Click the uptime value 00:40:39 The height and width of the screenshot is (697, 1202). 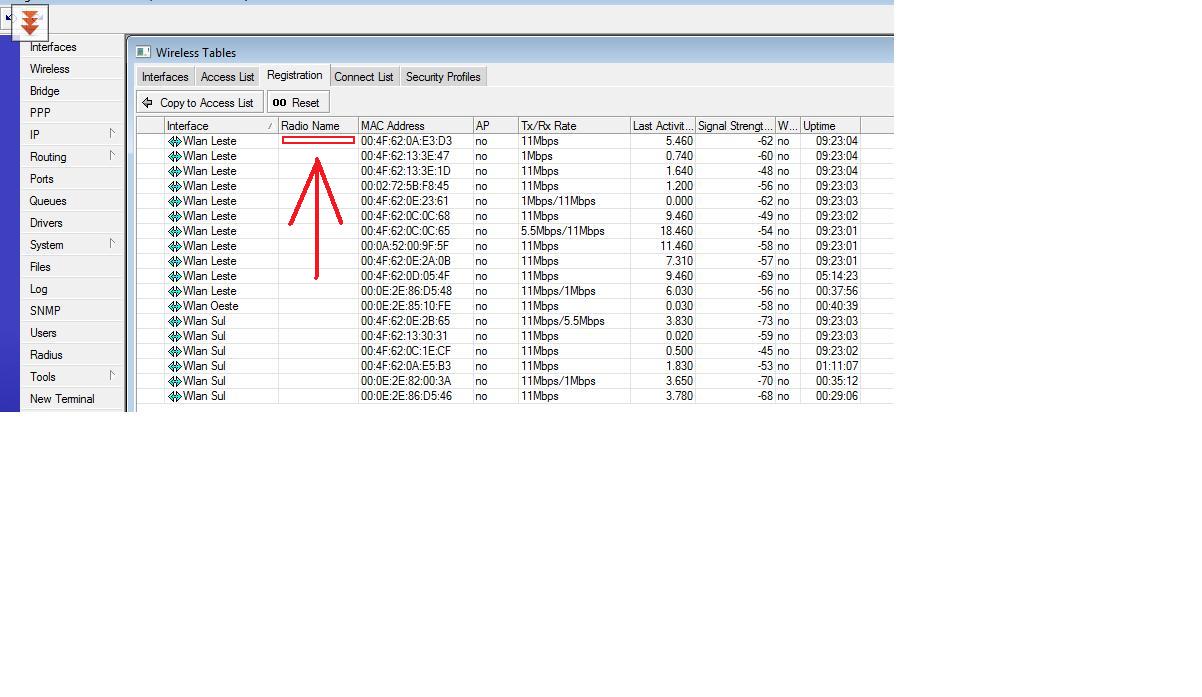[836, 306]
